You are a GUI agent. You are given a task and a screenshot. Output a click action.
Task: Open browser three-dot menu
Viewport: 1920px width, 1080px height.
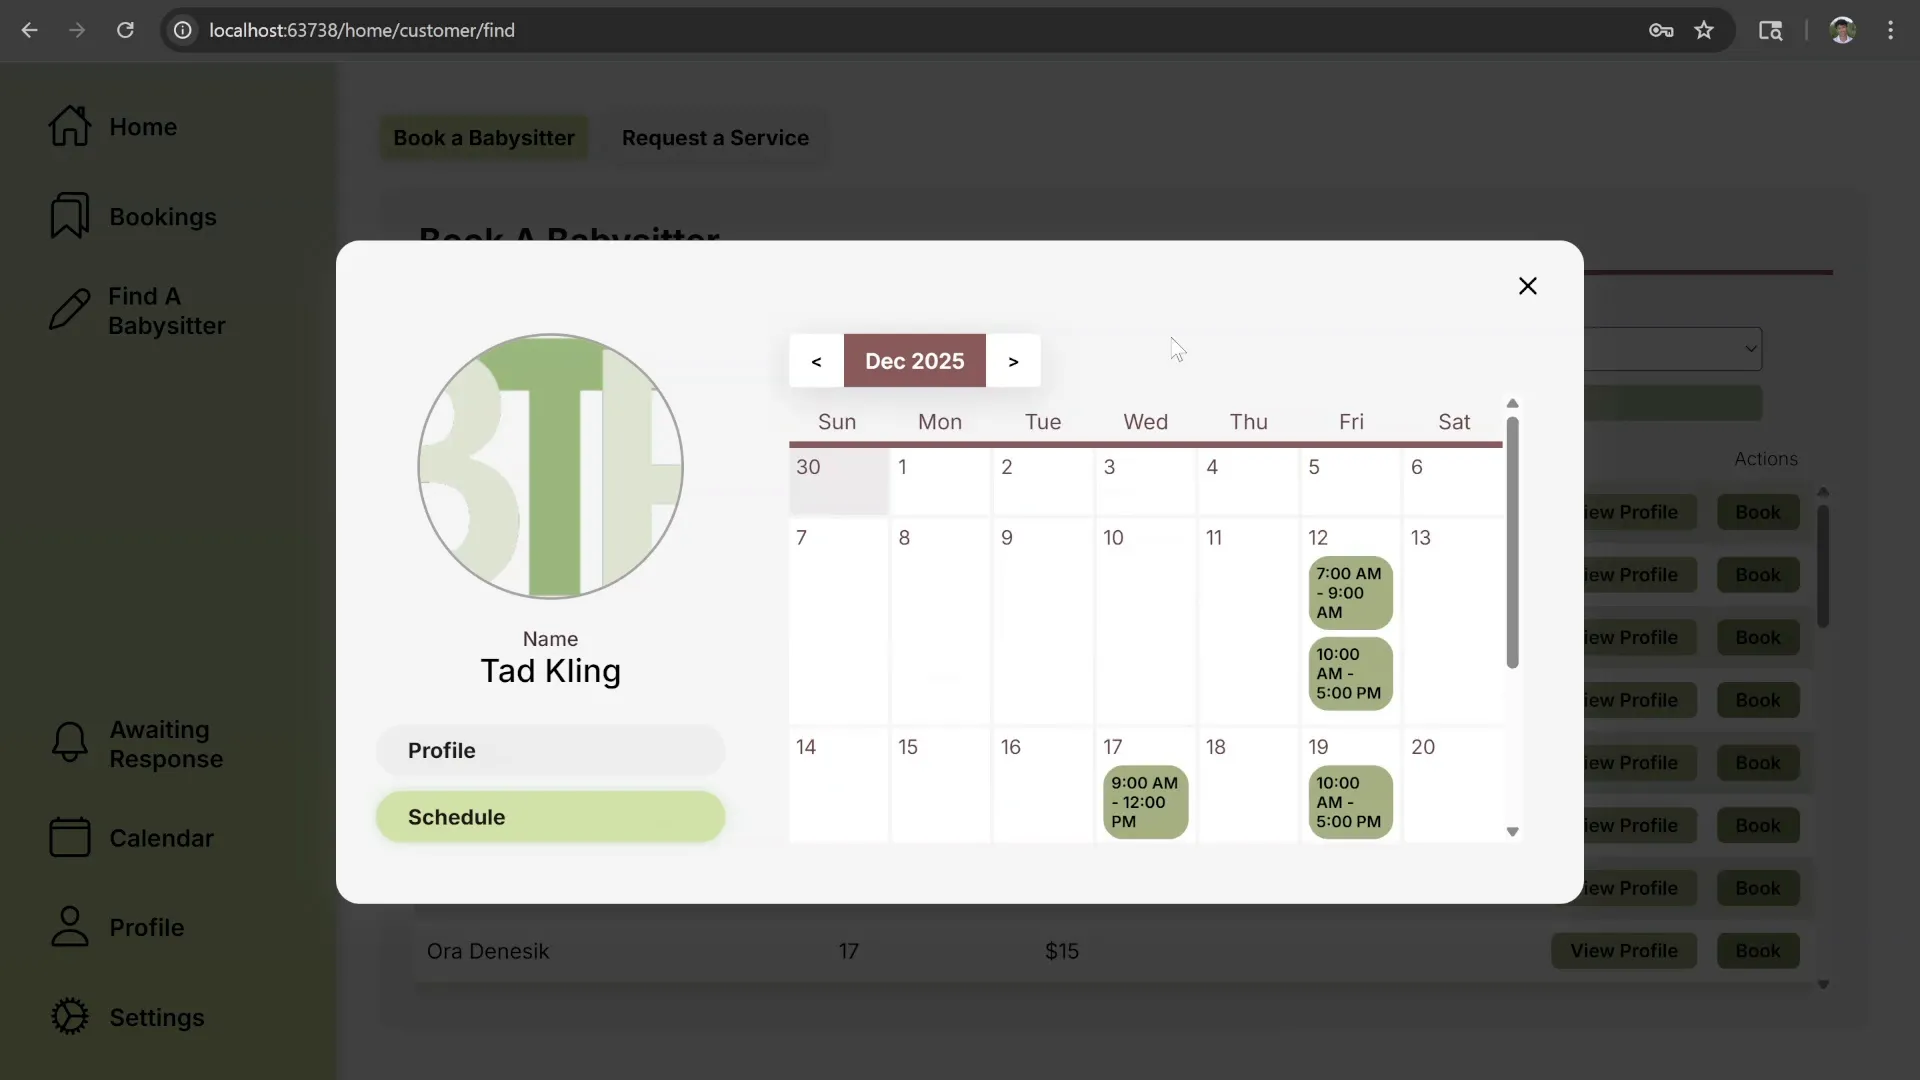point(1890,30)
